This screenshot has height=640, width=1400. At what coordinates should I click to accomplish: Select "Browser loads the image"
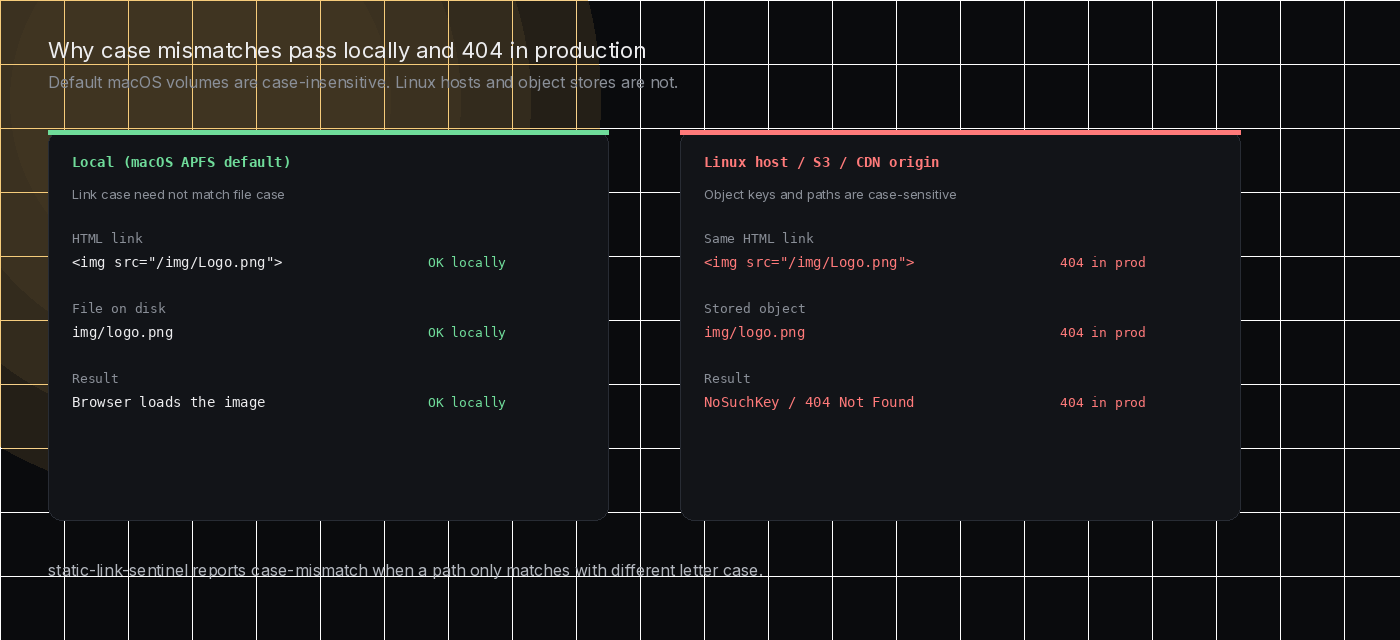pyautogui.click(x=169, y=402)
